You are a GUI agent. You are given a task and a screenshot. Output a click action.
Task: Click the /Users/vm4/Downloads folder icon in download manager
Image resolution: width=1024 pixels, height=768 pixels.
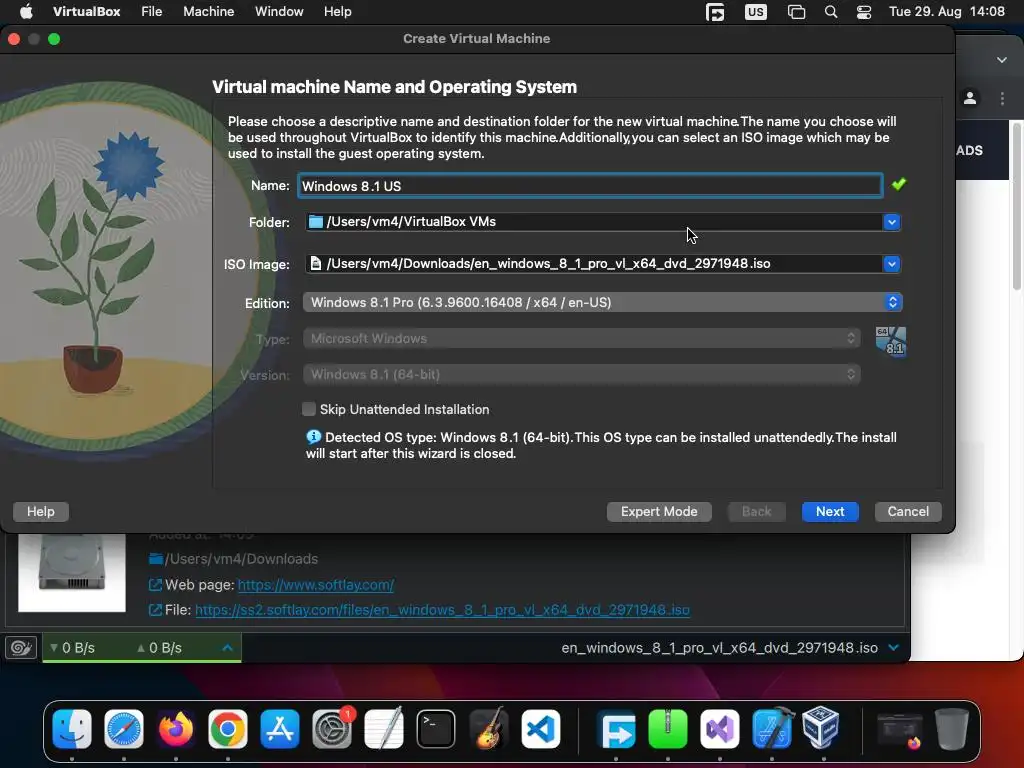(155, 558)
